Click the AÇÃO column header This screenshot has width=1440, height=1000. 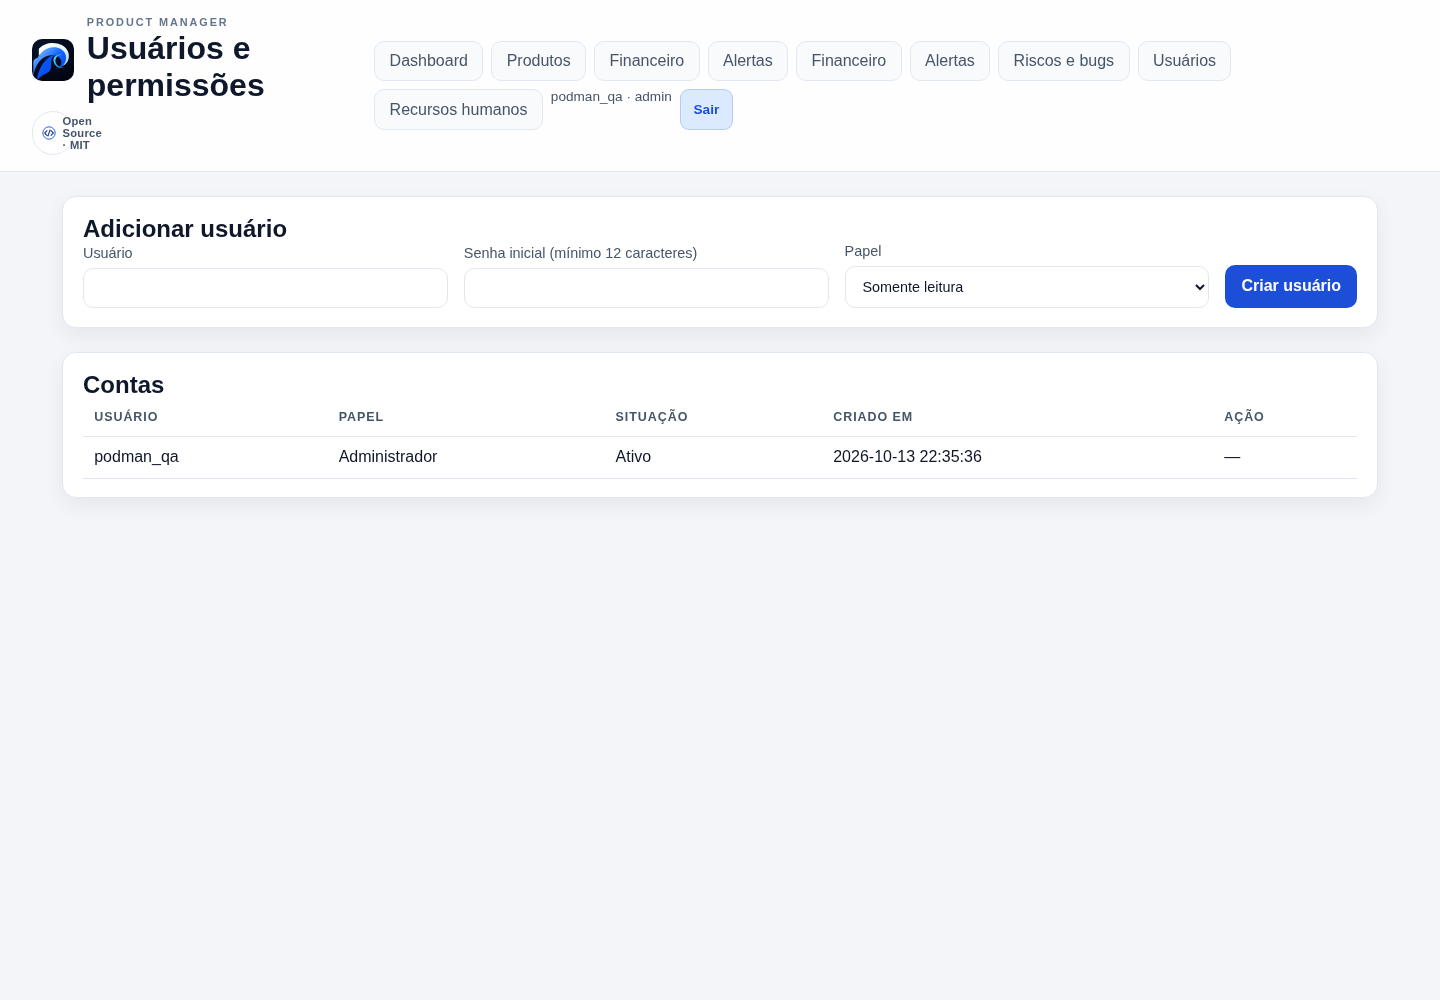(x=1244, y=417)
